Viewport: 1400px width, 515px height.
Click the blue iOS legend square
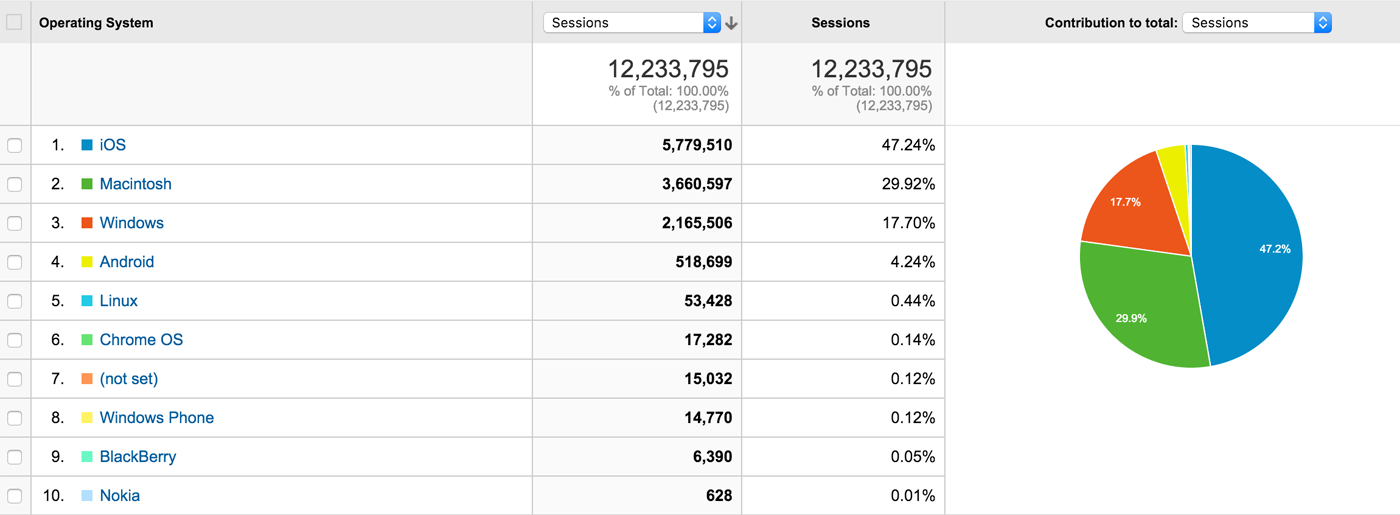(x=87, y=145)
